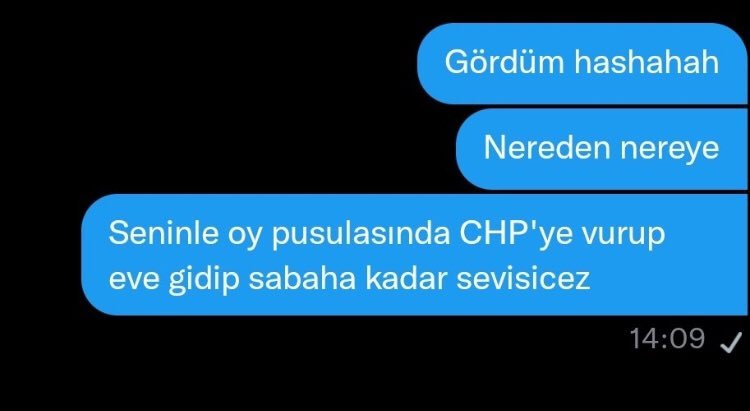Image resolution: width=750 pixels, height=411 pixels.
Task: Click the word "sabaha" in the last bubble
Action: [302, 278]
